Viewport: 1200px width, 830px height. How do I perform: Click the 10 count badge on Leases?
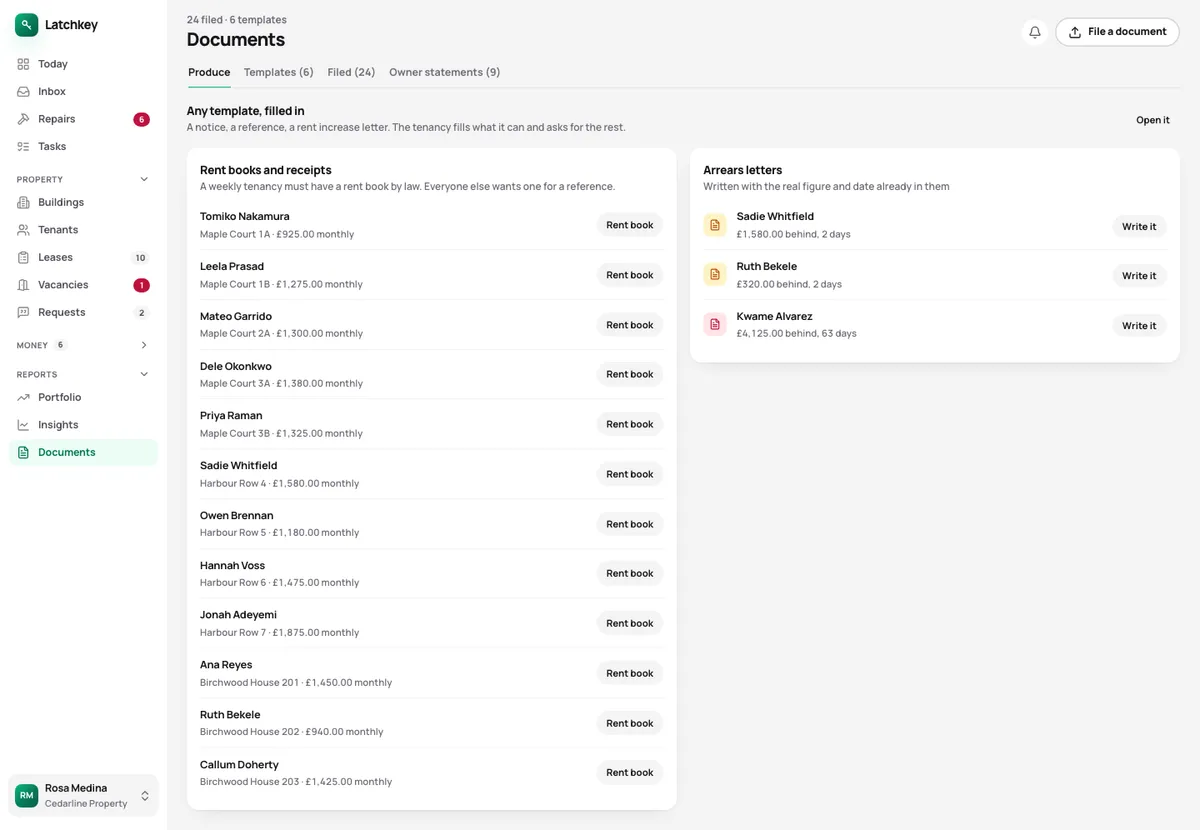click(x=141, y=258)
